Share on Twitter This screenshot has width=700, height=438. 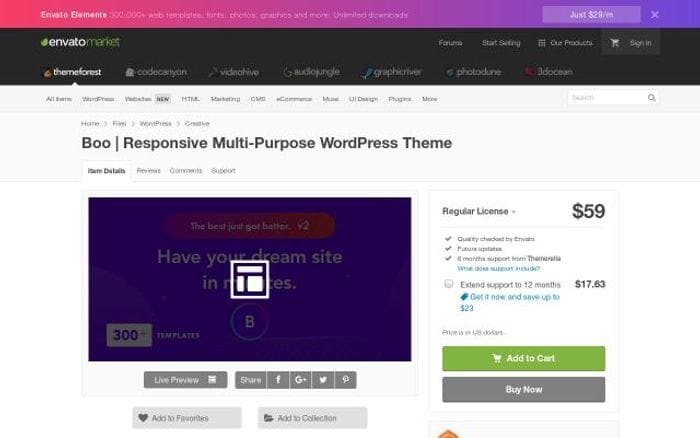(x=323, y=380)
